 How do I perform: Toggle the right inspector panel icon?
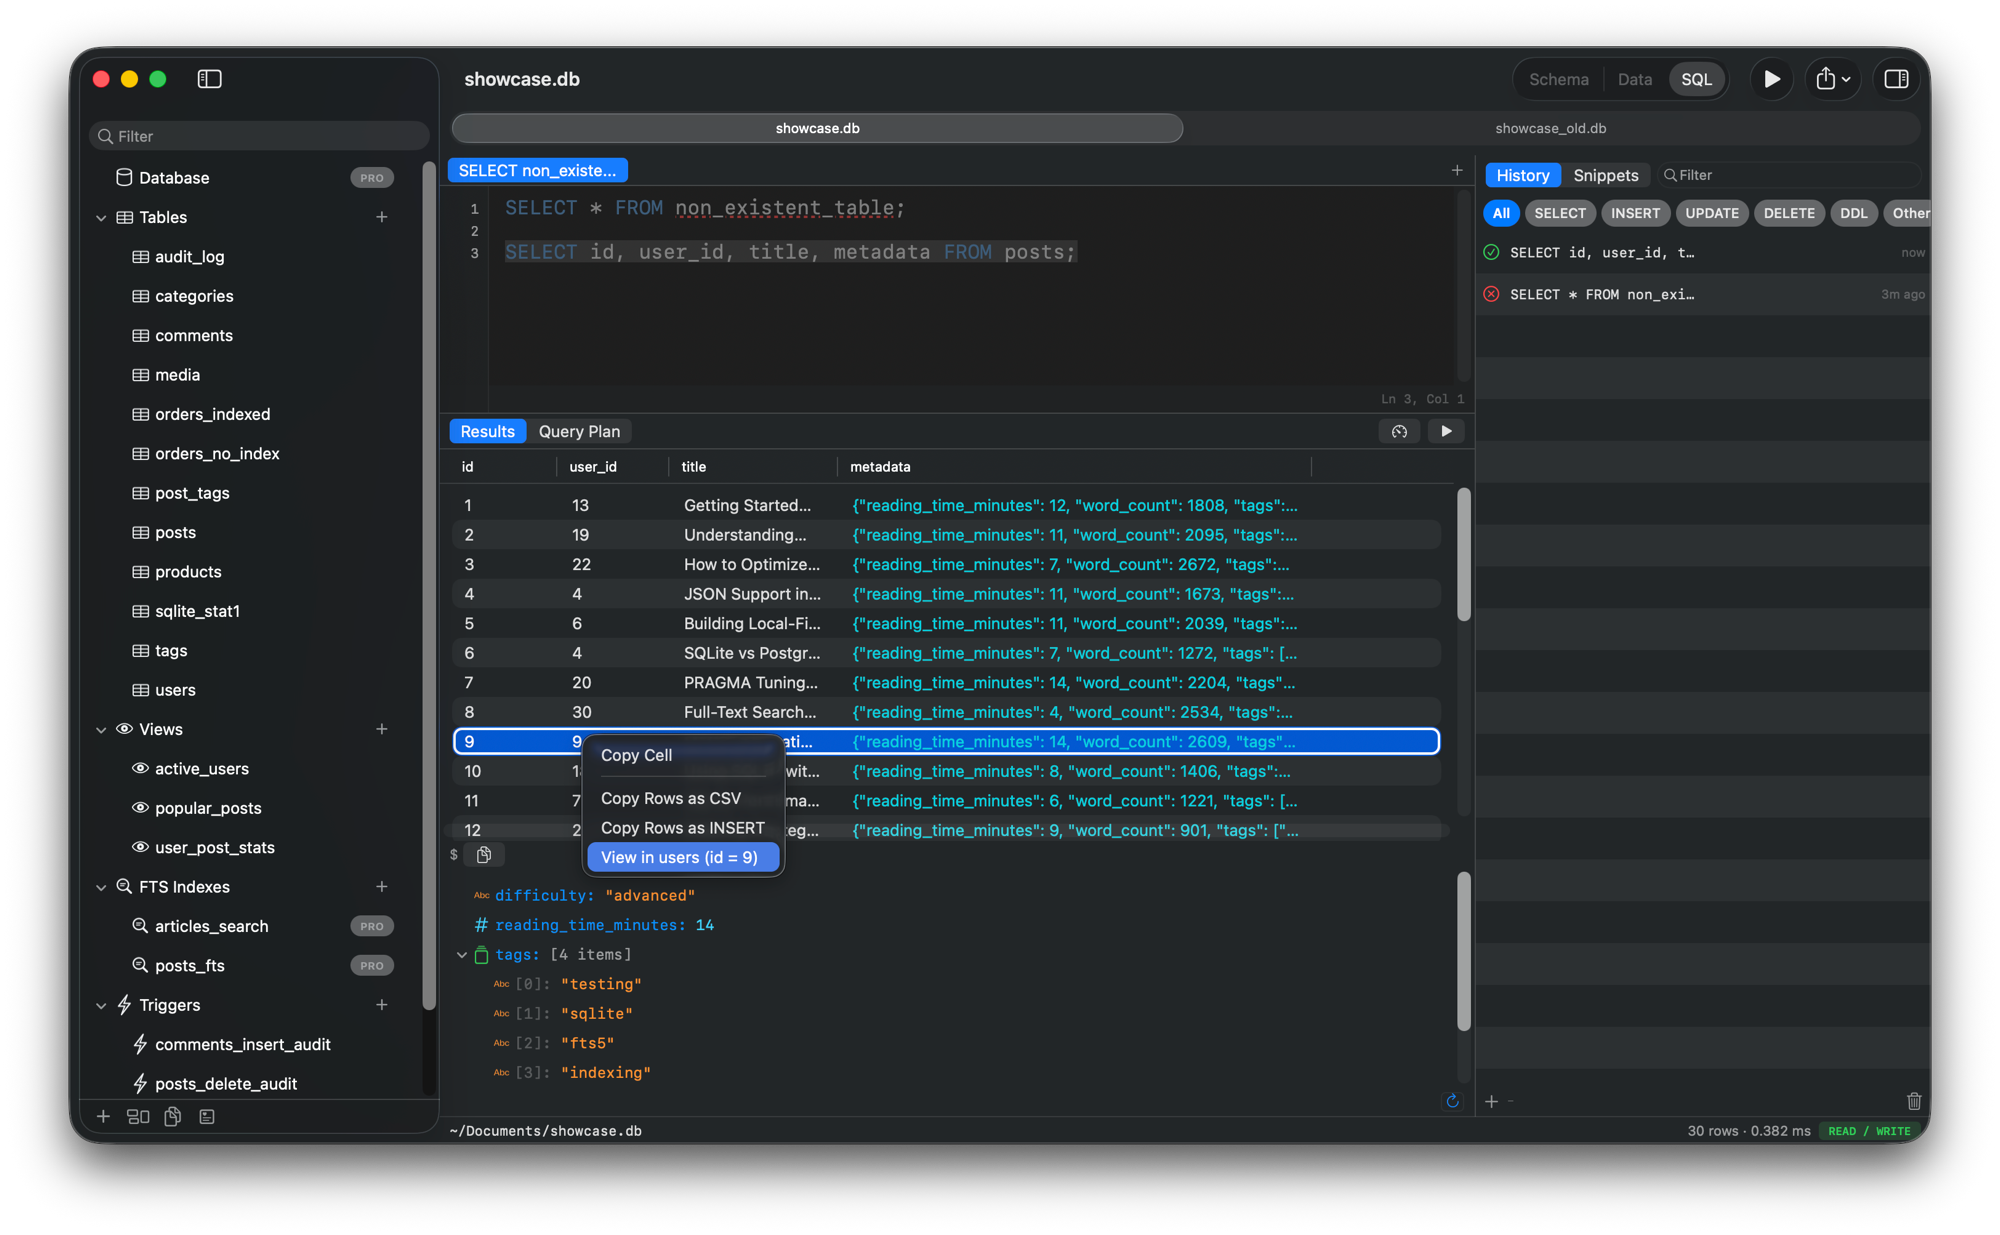[x=1896, y=79]
